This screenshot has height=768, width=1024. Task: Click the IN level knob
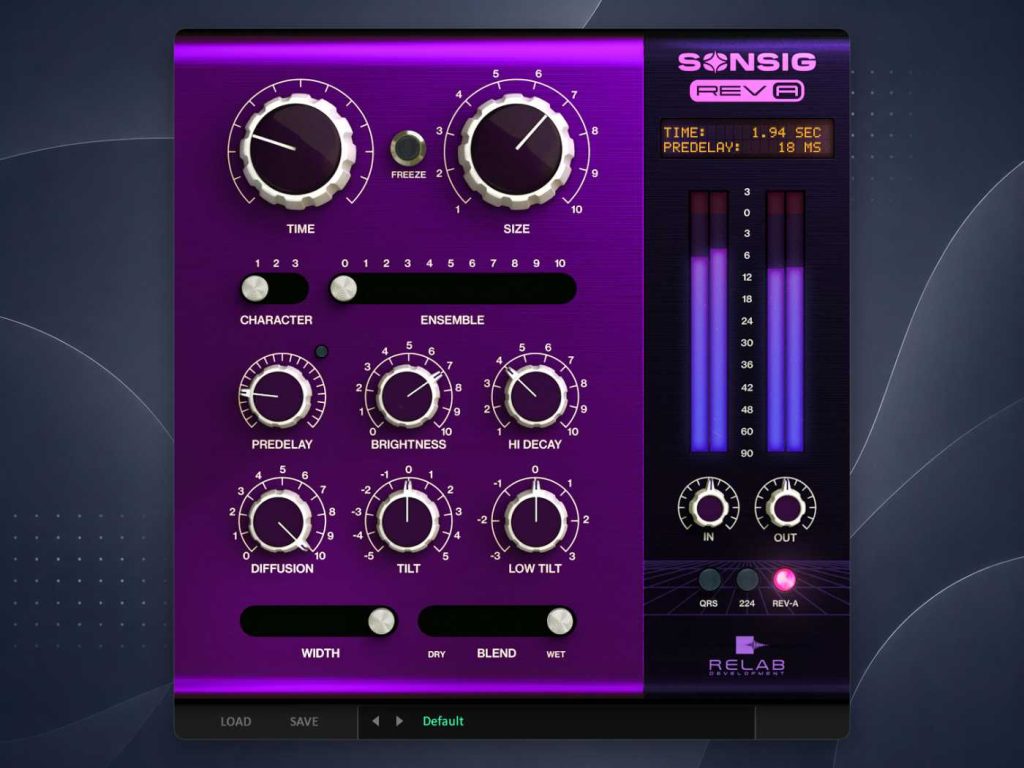709,505
